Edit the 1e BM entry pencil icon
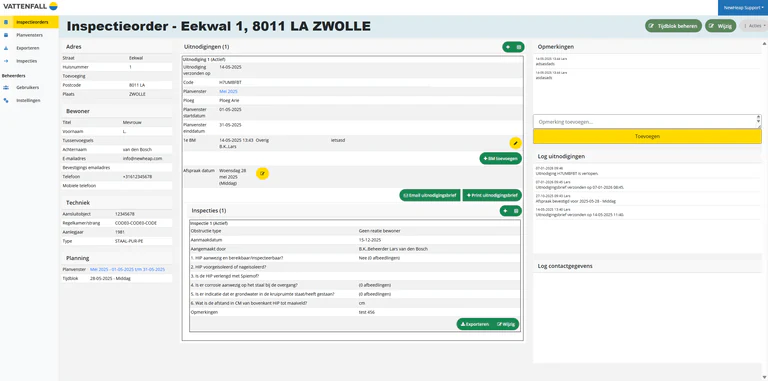This screenshot has height=381, width=768. [x=515, y=143]
